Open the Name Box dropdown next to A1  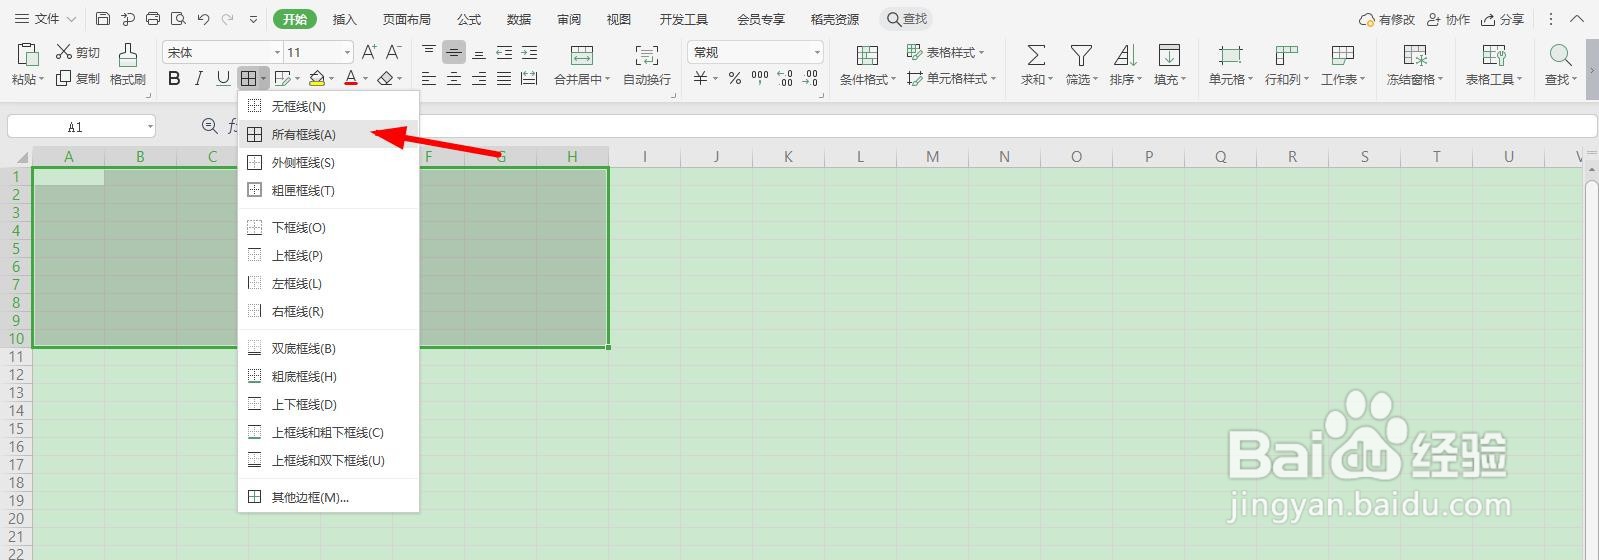(150, 127)
